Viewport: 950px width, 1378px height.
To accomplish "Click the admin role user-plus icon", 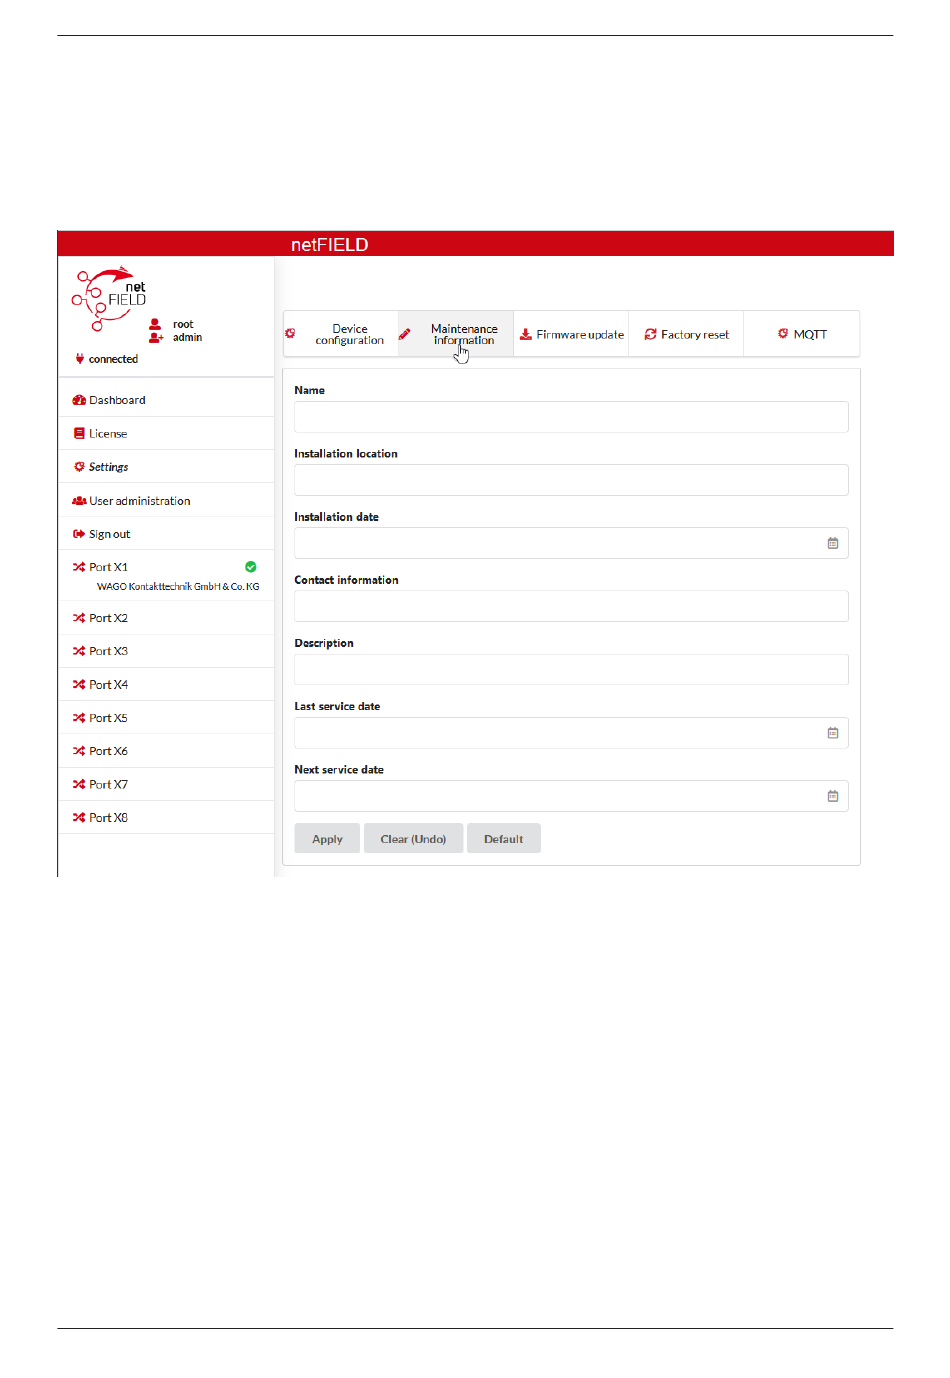I will point(156,338).
